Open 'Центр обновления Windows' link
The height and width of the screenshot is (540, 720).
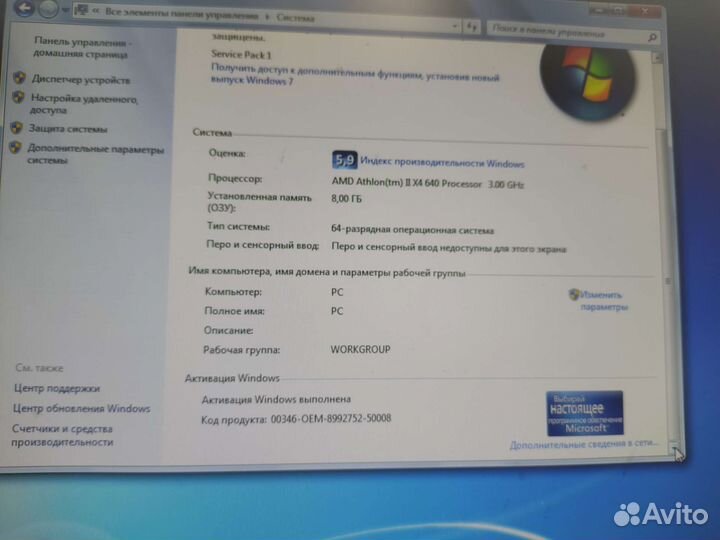(82, 409)
